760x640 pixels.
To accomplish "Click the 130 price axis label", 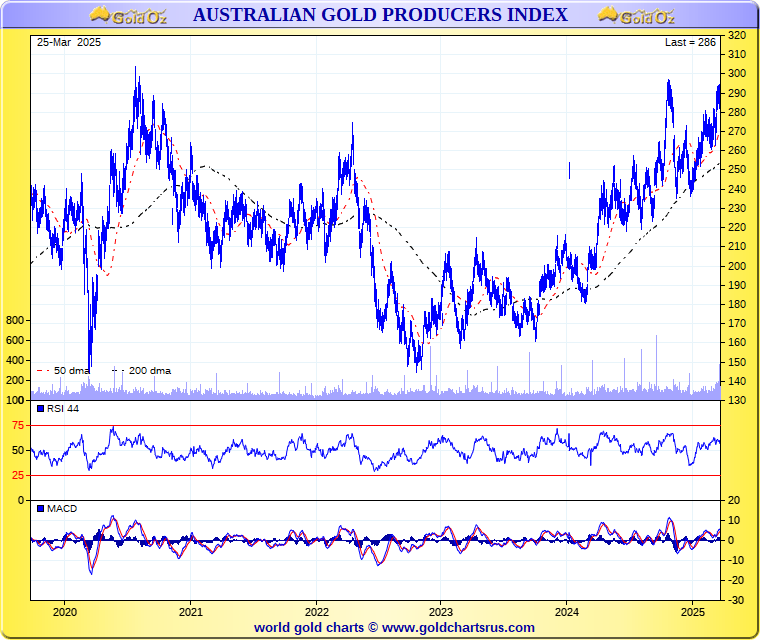I will click(737, 400).
